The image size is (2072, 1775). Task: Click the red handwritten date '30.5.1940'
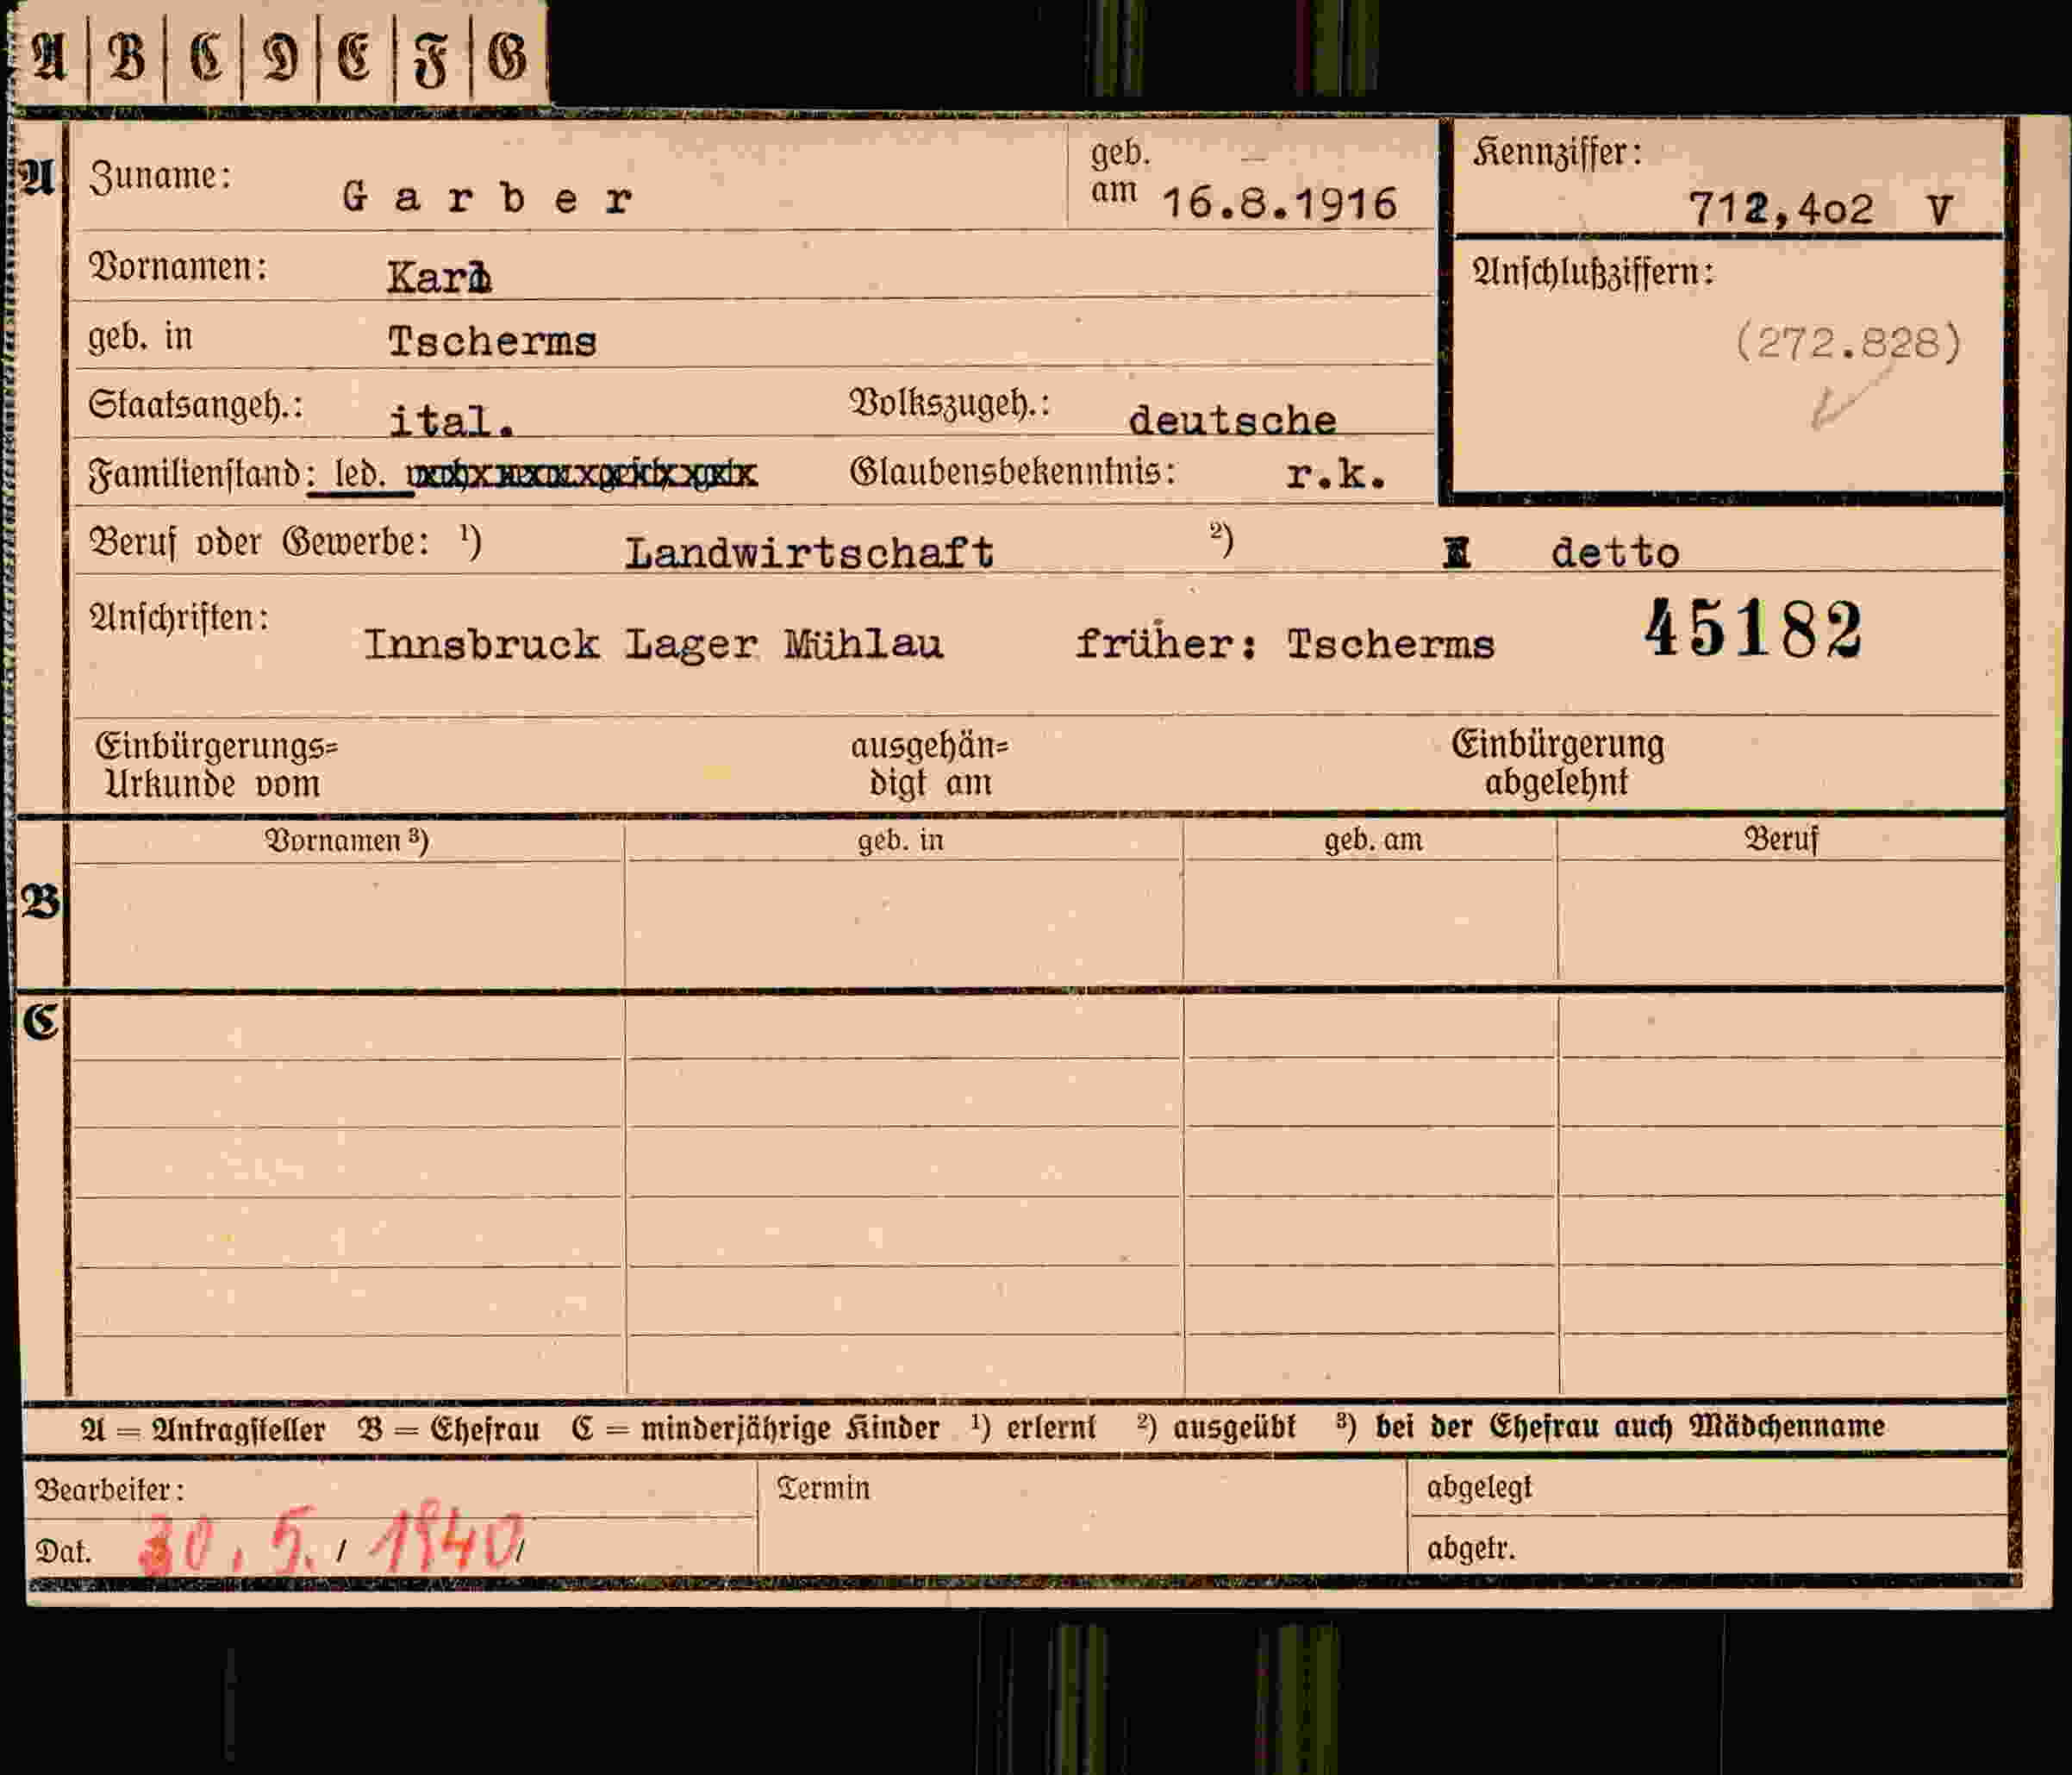click(x=332, y=1541)
